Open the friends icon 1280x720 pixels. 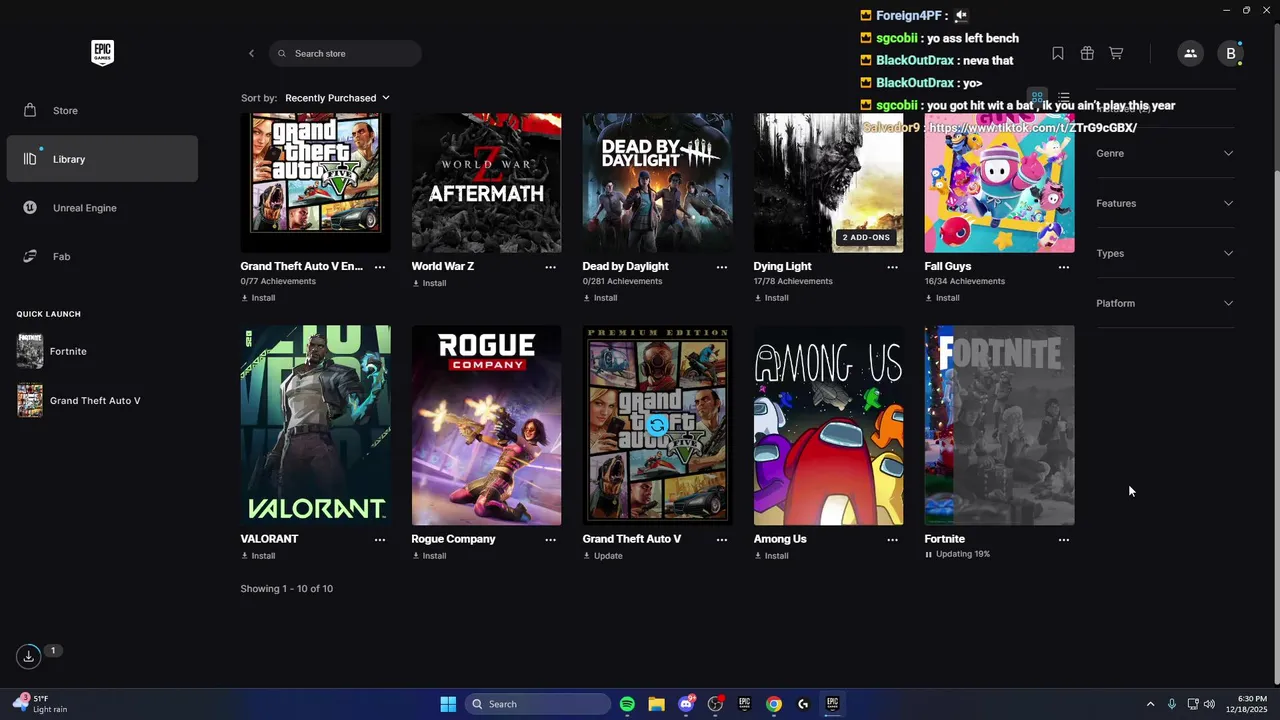pos(1190,53)
